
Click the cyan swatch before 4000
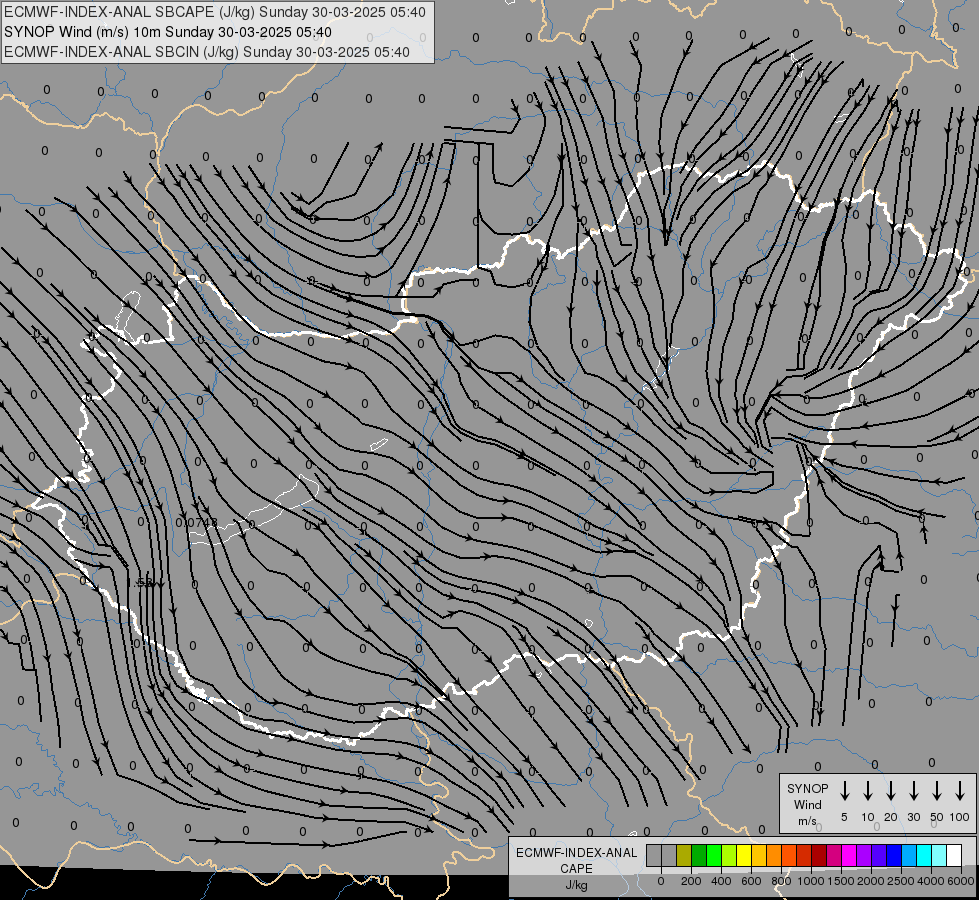(x=923, y=855)
